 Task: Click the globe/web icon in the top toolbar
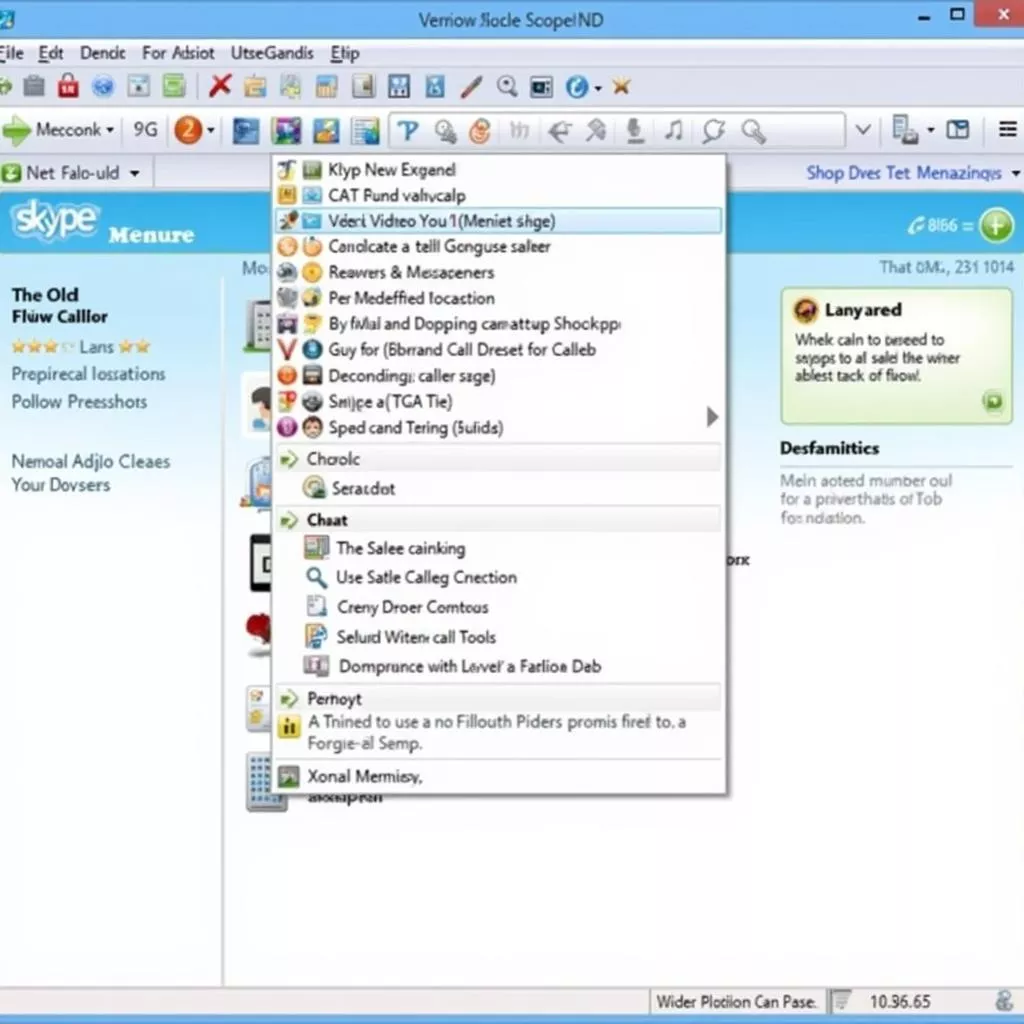pos(103,86)
